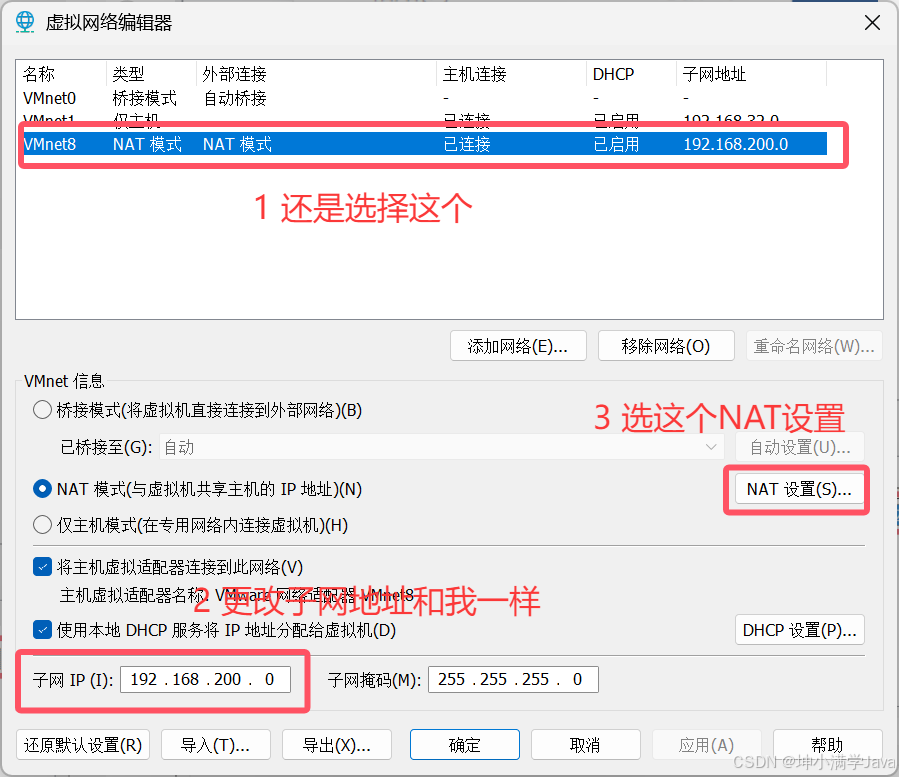The height and width of the screenshot is (777, 899).
Task: Click the 子网 IP input field
Action: (x=205, y=680)
